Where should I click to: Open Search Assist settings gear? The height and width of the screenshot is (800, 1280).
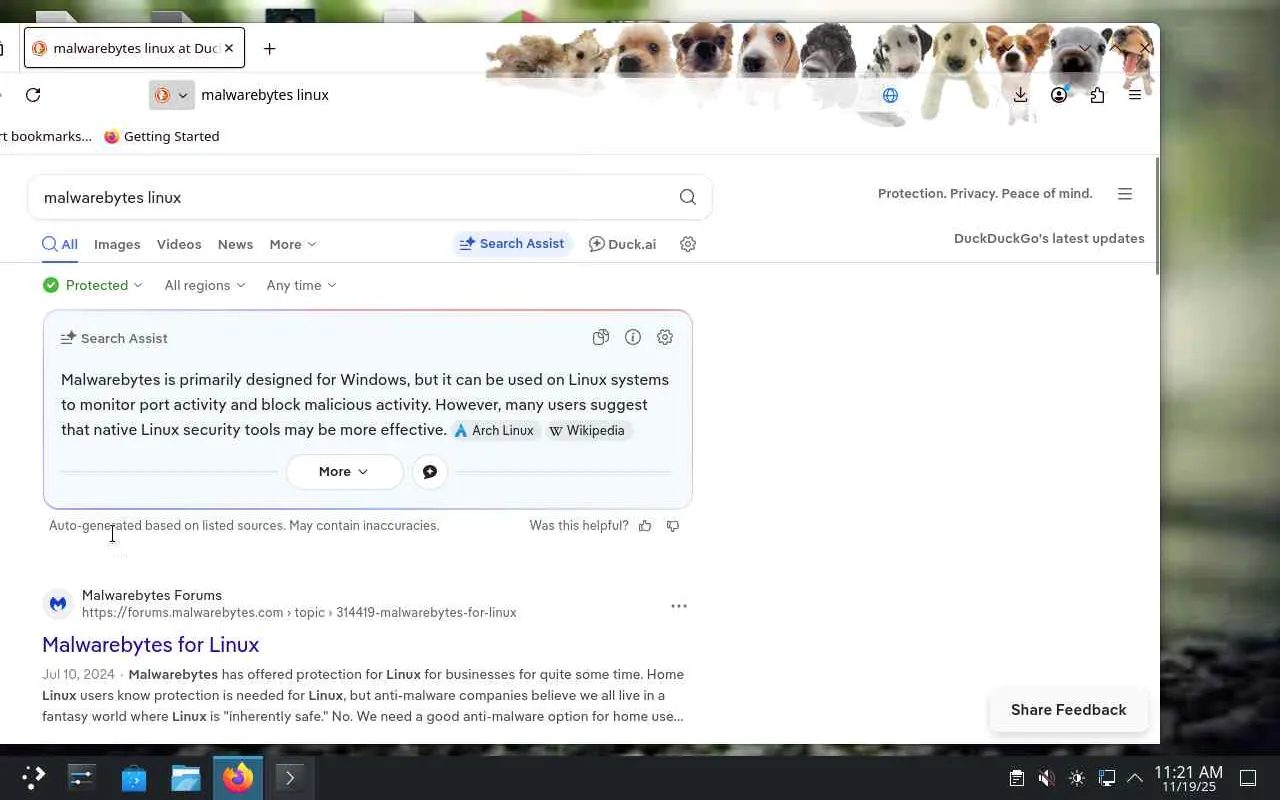click(665, 338)
